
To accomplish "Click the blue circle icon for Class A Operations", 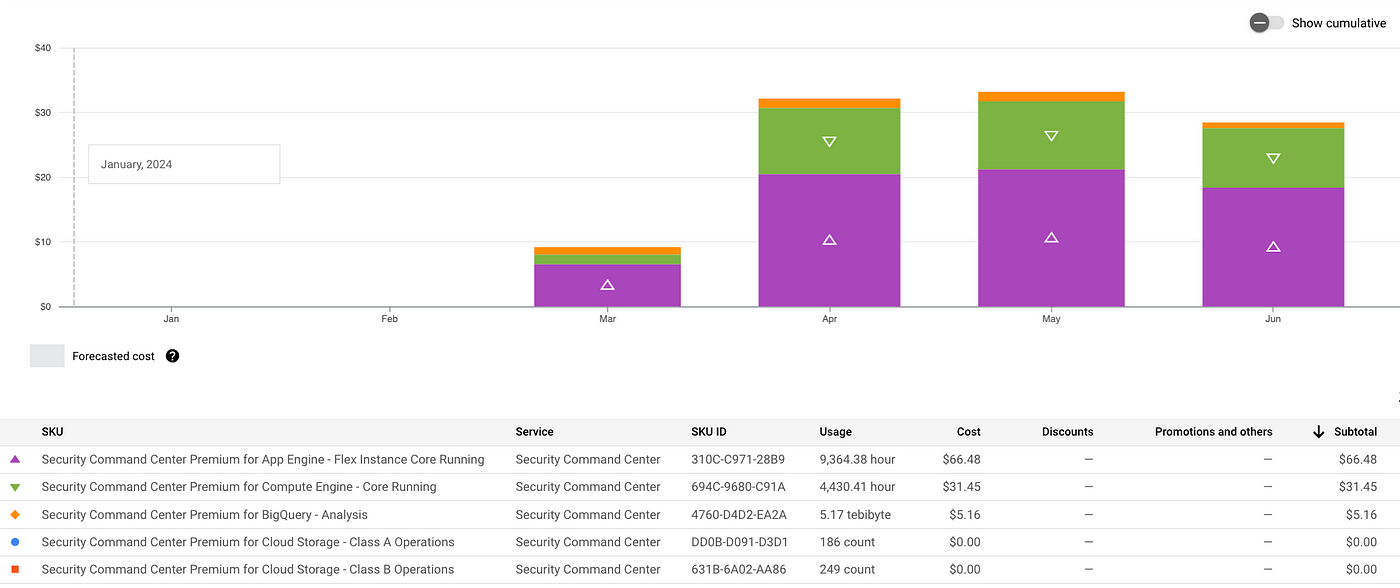I will [15, 542].
